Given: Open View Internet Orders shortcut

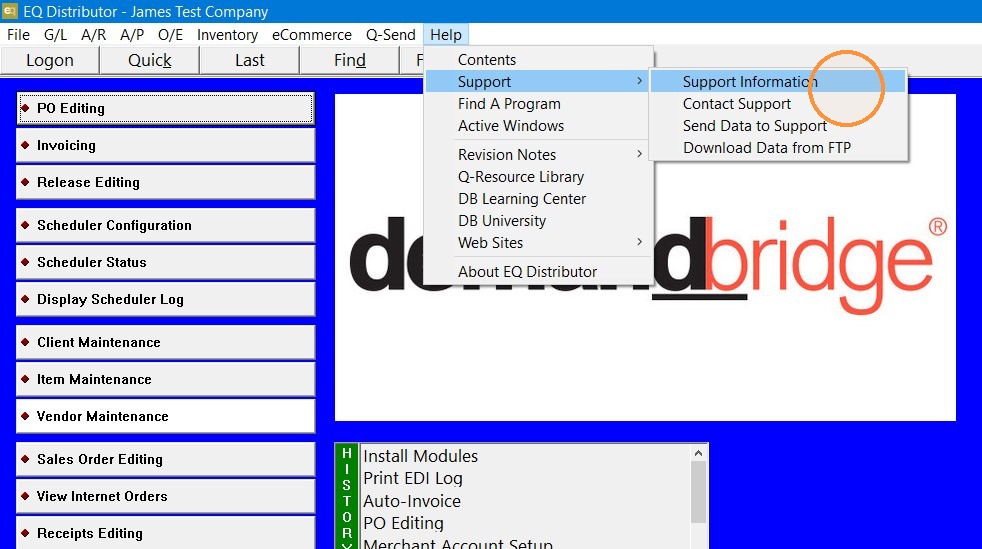Looking at the screenshot, I should (x=165, y=496).
